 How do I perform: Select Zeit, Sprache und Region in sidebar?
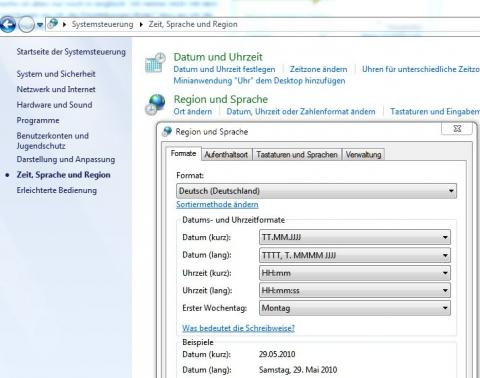[63, 175]
